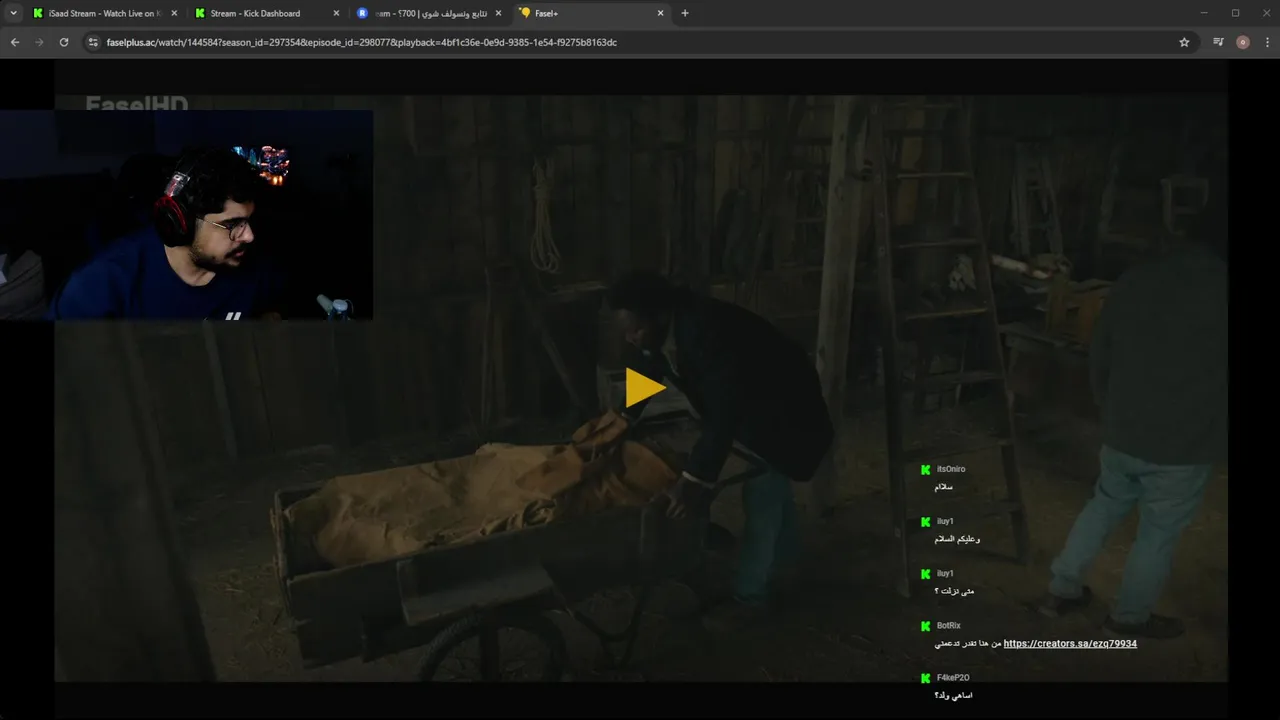Image resolution: width=1280 pixels, height=720 pixels.
Task: Click the chat message 'وعليكم السلام'
Action: point(957,539)
